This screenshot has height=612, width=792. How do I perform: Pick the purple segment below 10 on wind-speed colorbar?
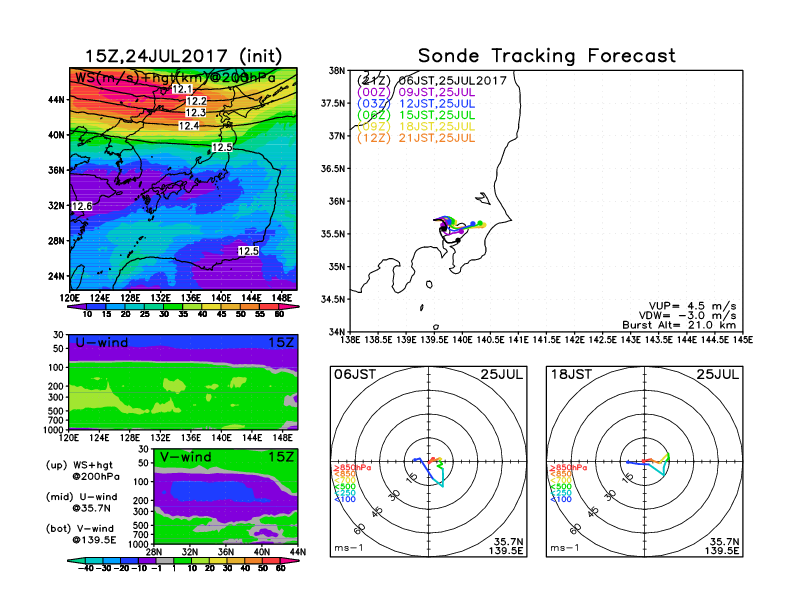(76, 307)
